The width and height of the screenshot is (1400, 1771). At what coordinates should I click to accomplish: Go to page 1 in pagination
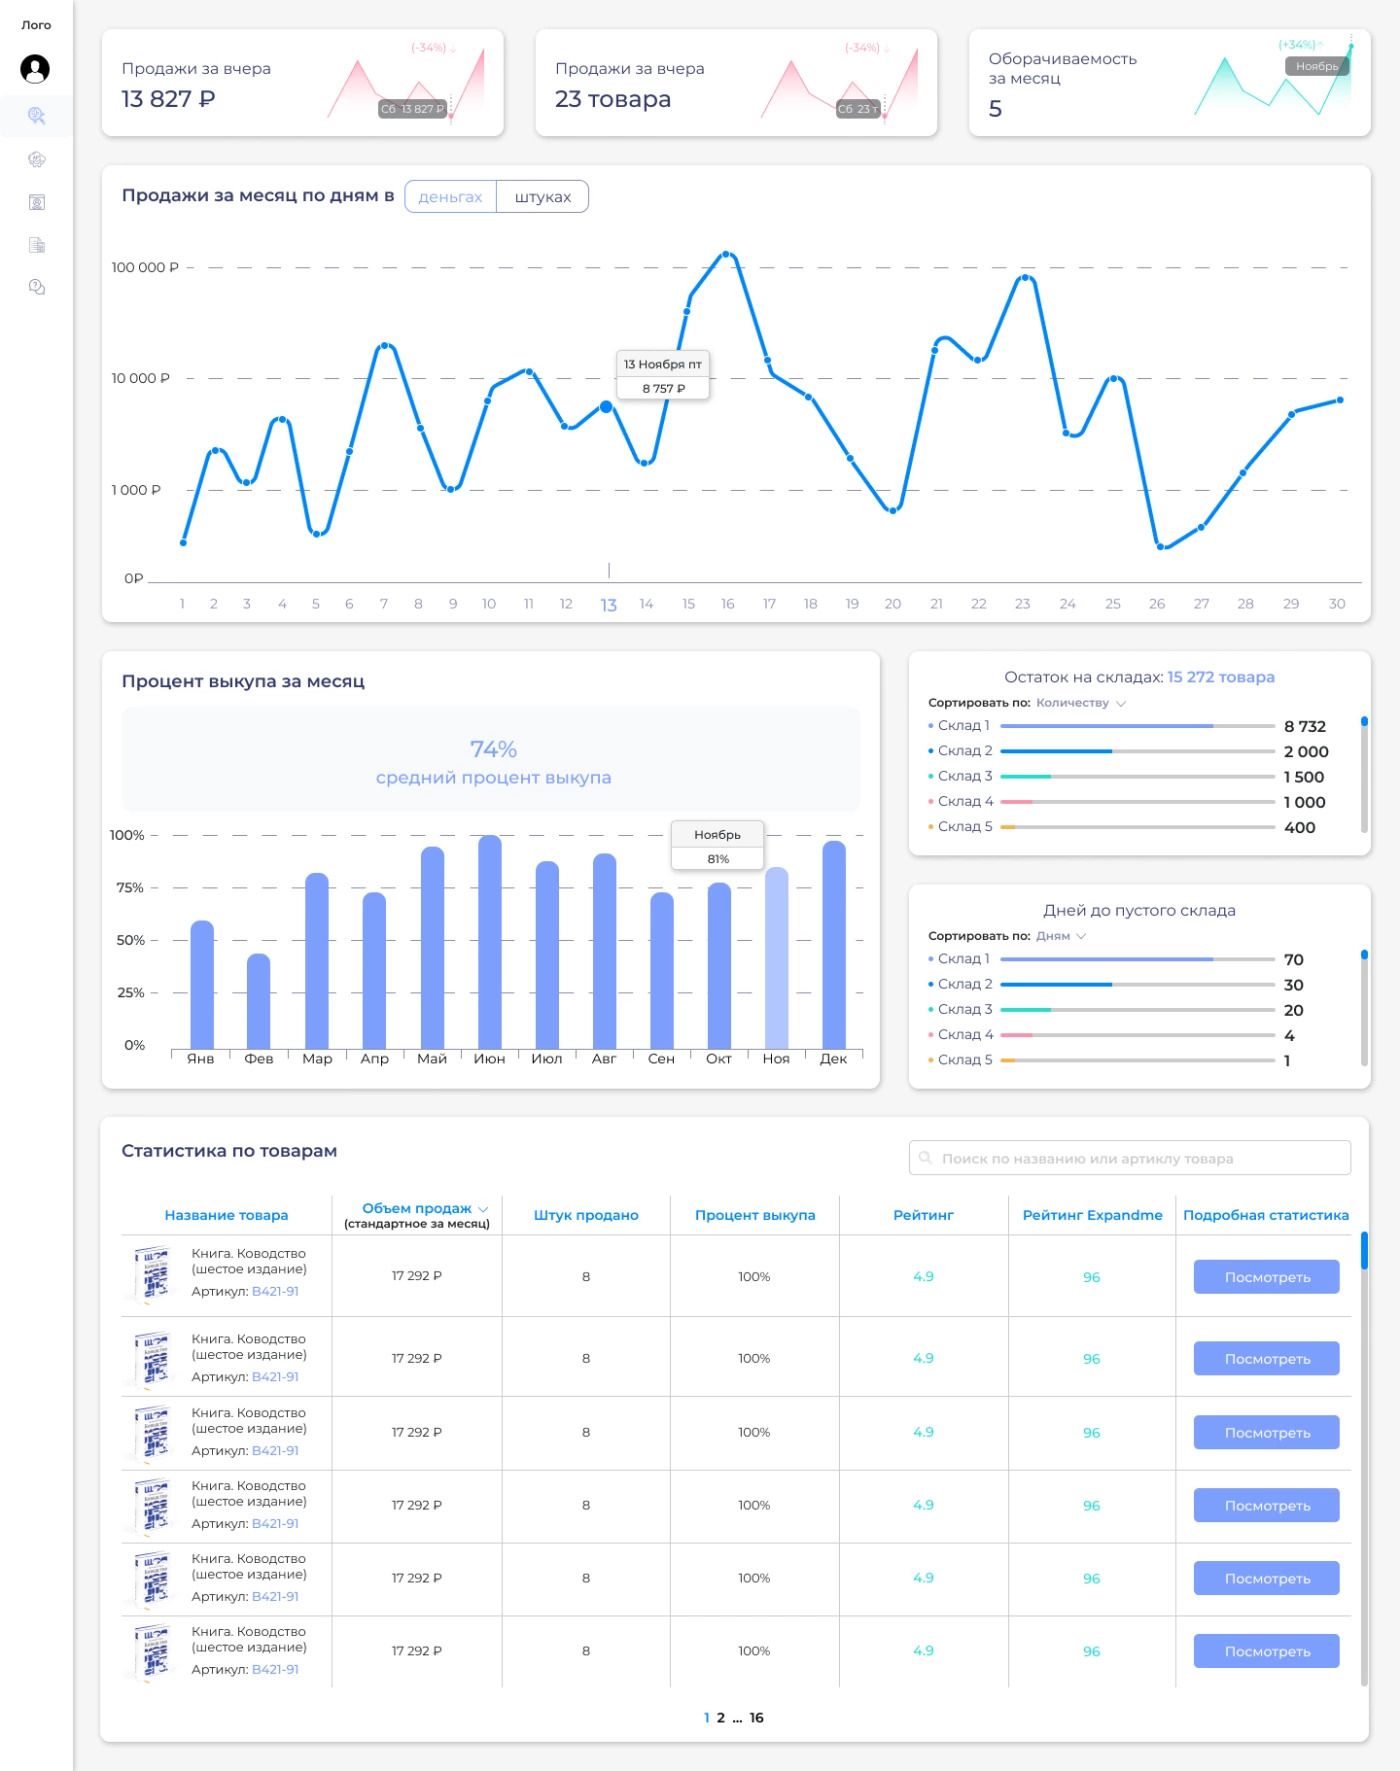tap(707, 1718)
